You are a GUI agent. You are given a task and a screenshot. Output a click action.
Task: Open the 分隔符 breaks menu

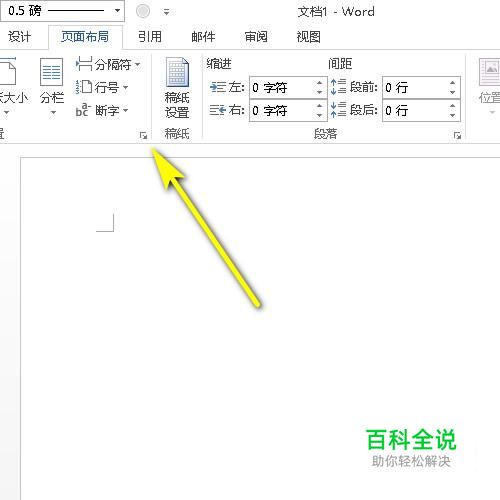(108, 64)
